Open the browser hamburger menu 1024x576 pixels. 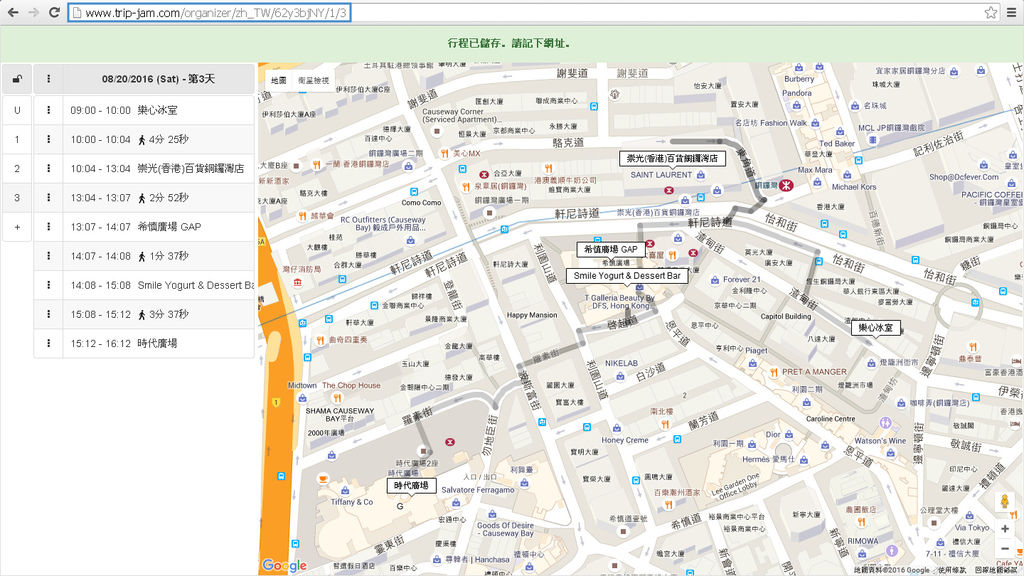[1012, 12]
